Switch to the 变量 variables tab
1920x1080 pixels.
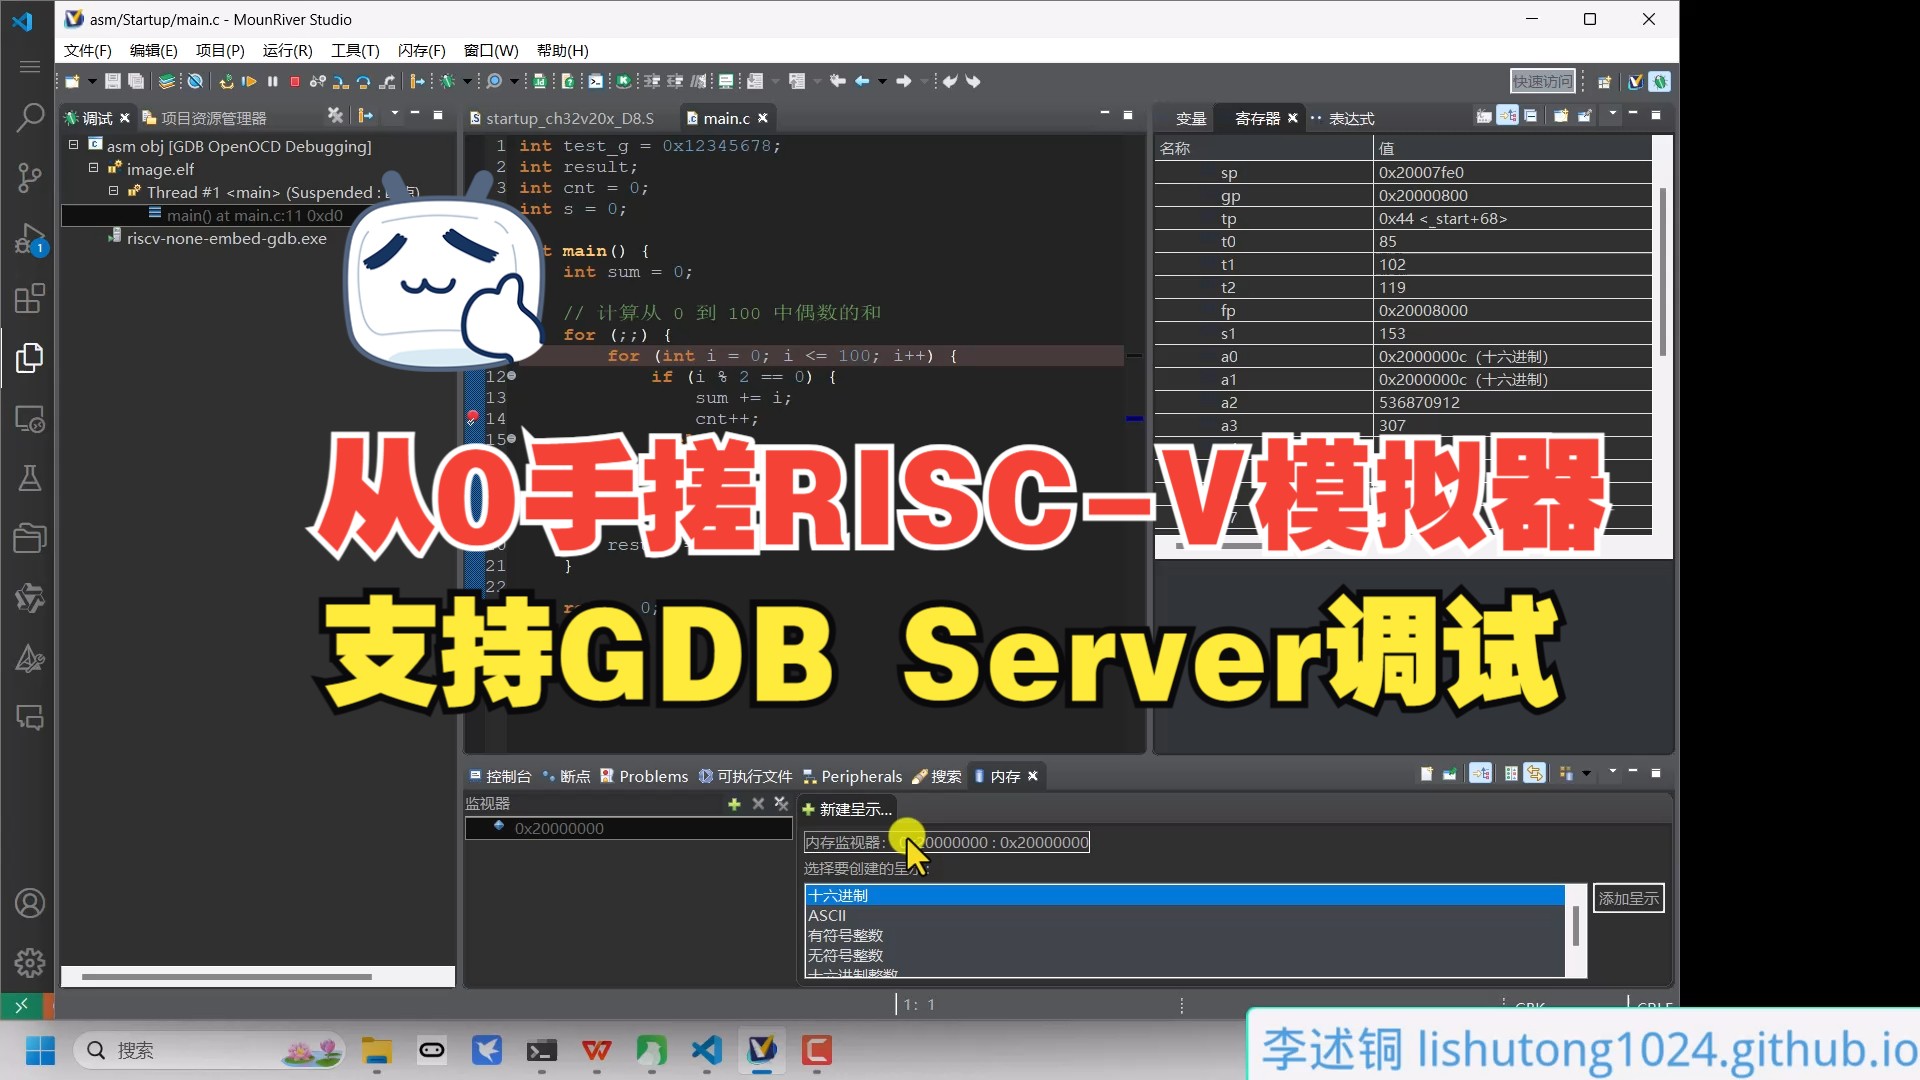pos(1190,118)
